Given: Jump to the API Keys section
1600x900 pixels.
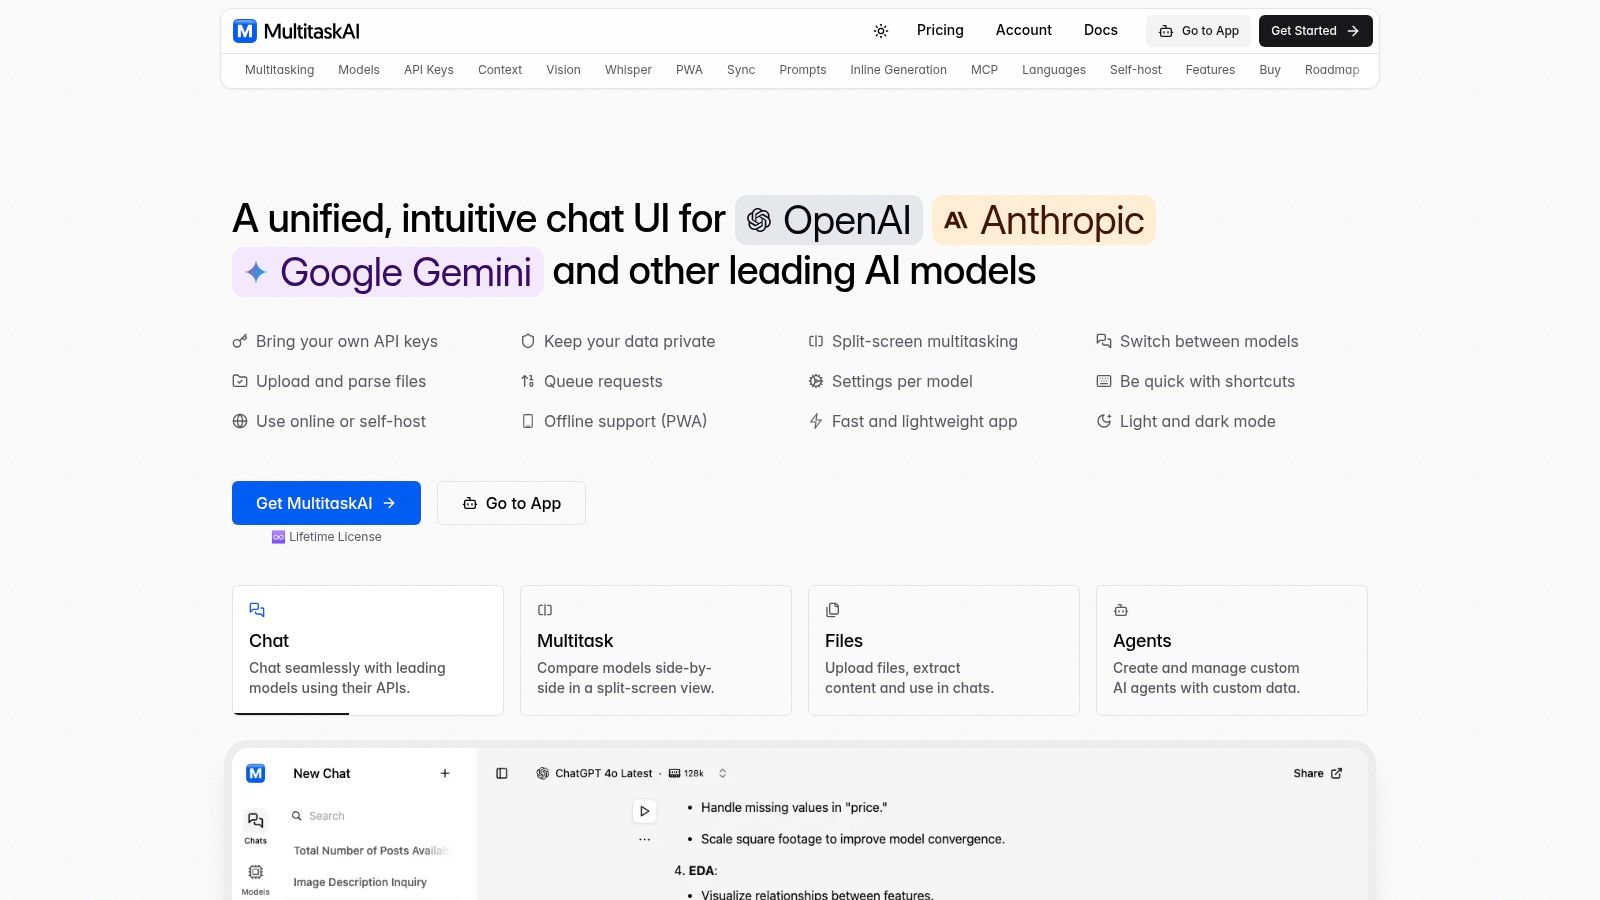Looking at the screenshot, I should click(428, 70).
